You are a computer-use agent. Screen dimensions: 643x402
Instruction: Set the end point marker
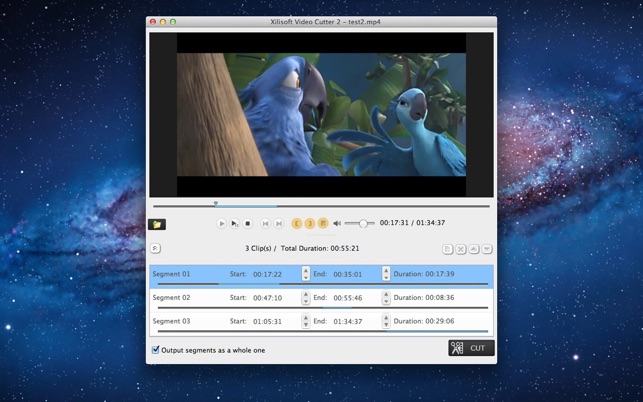[310, 224]
